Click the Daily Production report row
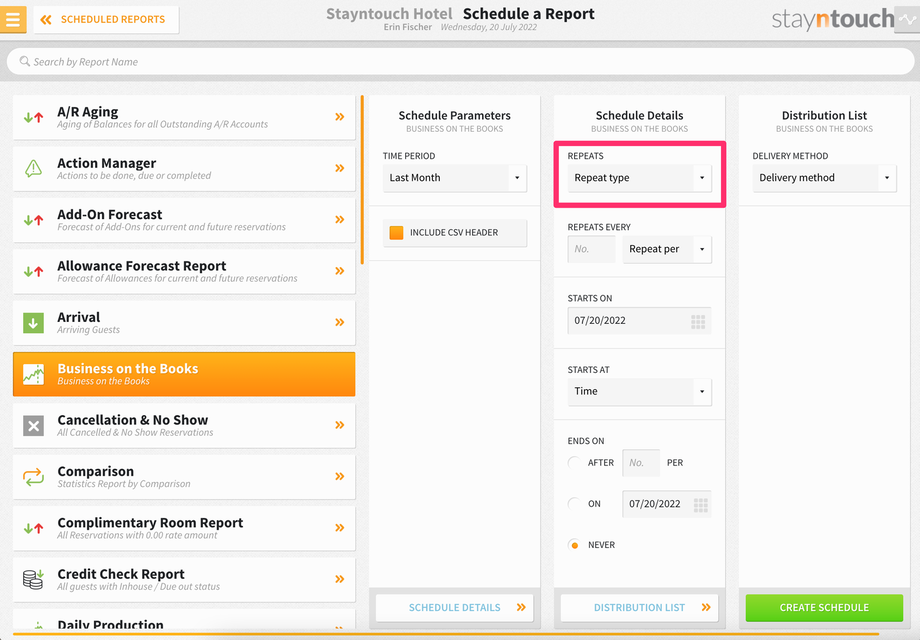Viewport: 920px width, 640px height. click(x=184, y=621)
